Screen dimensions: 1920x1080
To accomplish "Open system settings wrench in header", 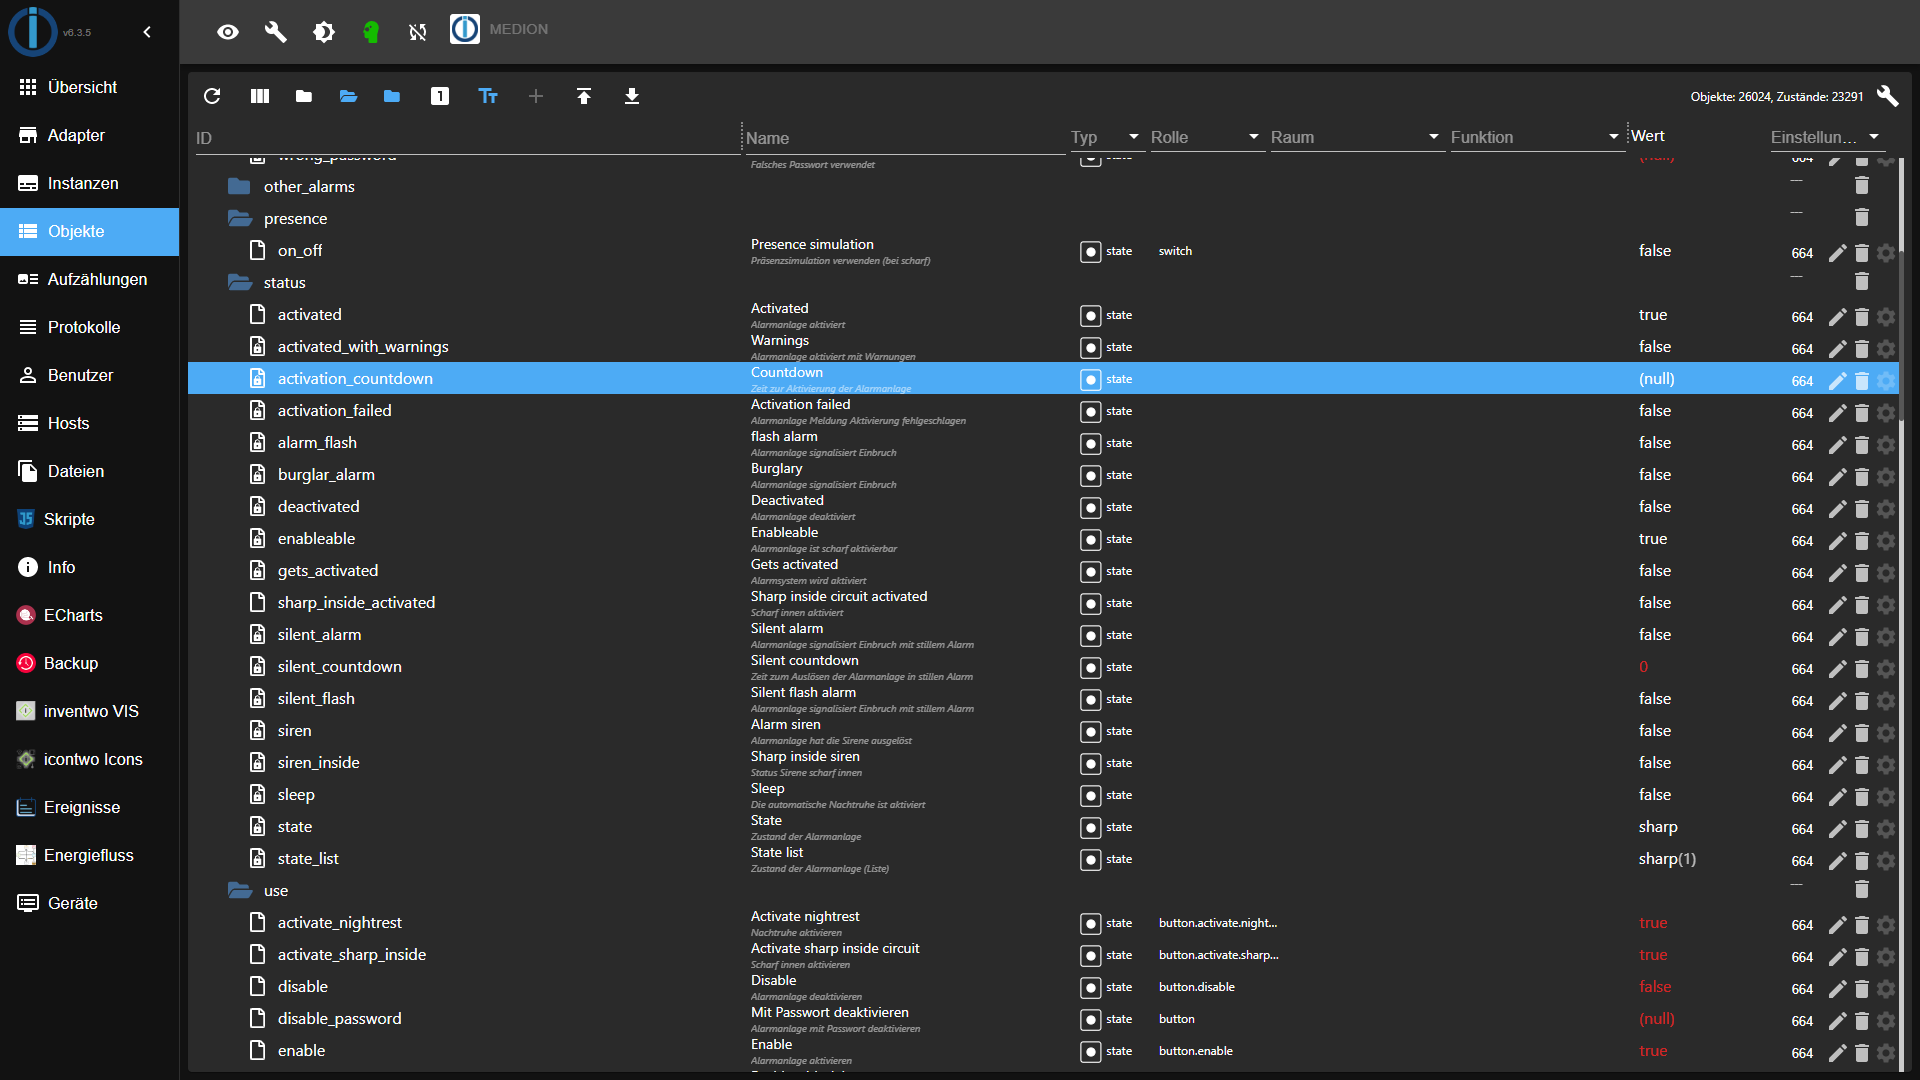I will [276, 32].
